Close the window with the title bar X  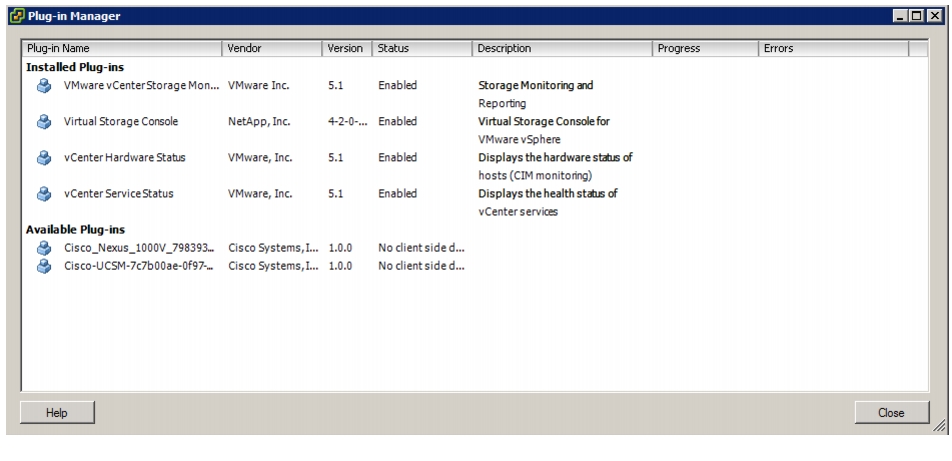pos(934,16)
